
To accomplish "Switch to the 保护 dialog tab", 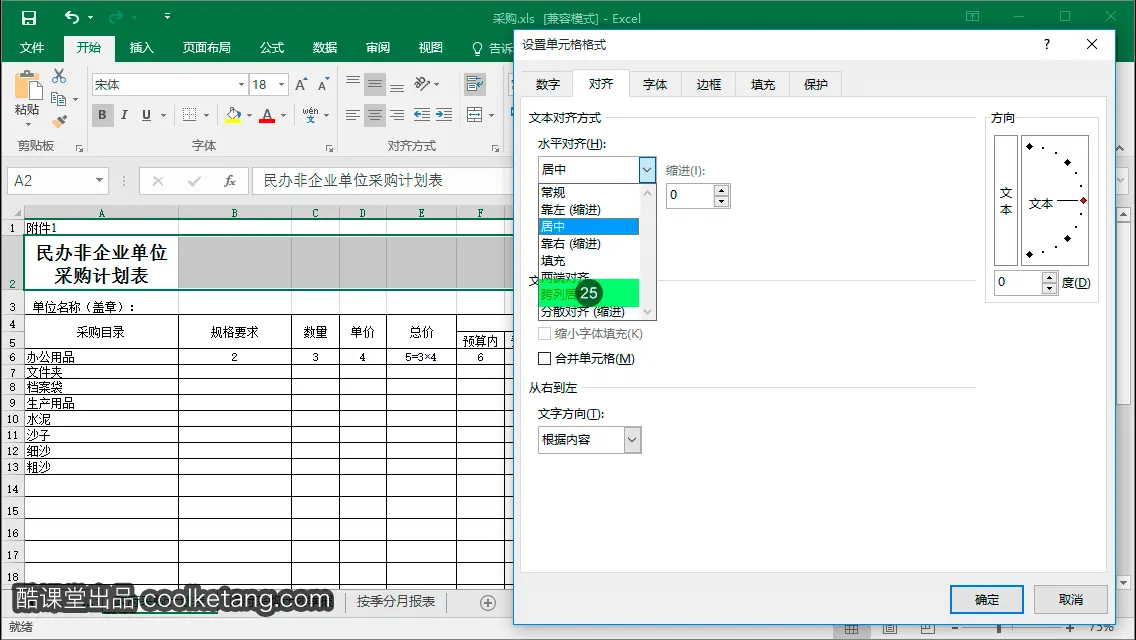I will (x=815, y=85).
